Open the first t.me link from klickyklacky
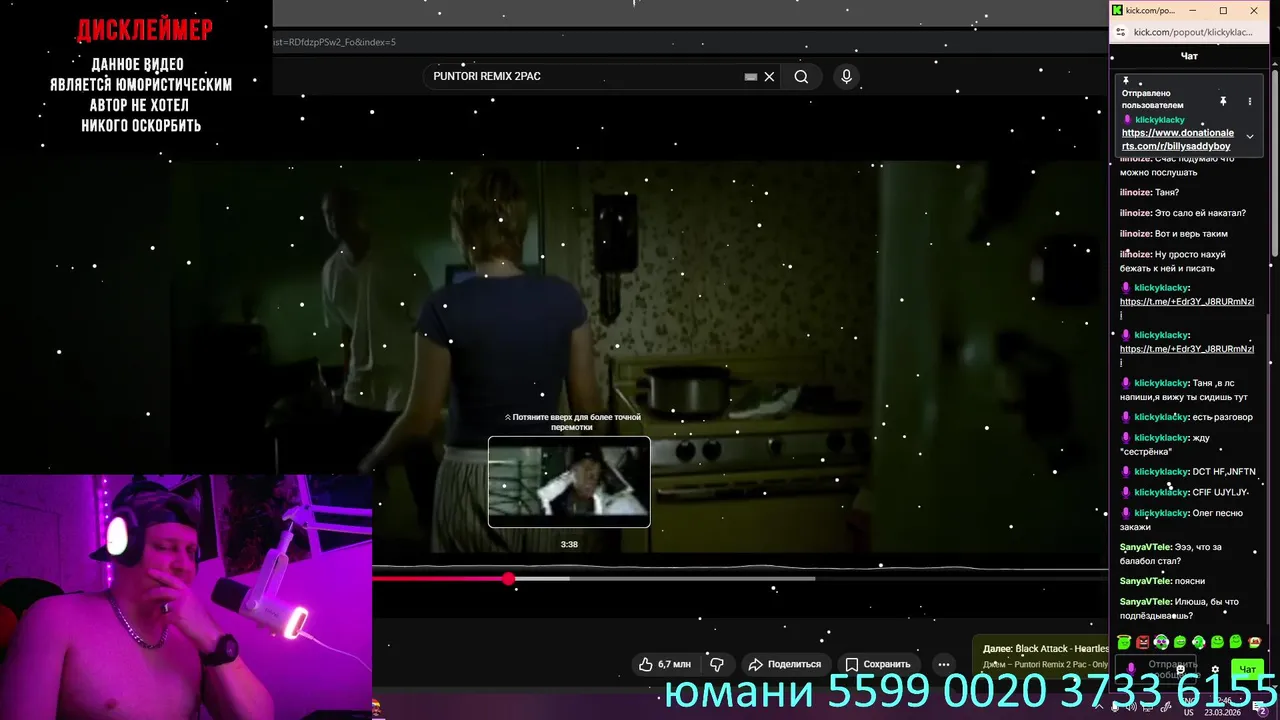 [1187, 307]
